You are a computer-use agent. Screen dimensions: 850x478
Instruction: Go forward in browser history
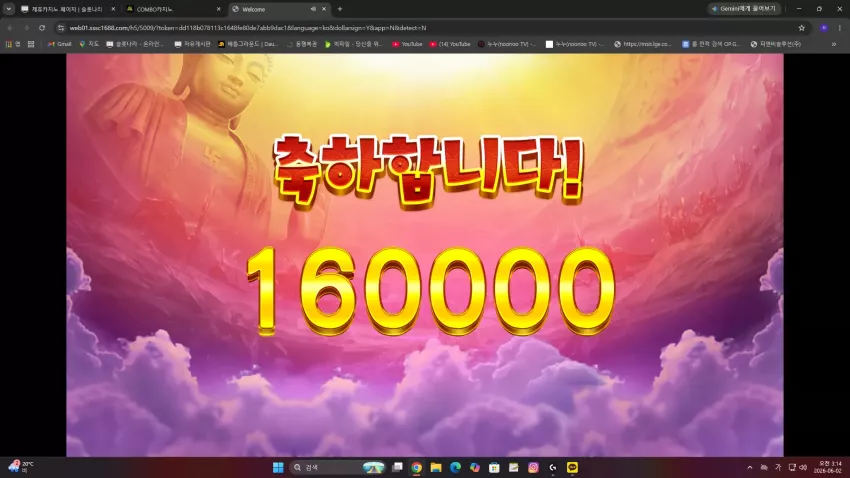(25, 28)
